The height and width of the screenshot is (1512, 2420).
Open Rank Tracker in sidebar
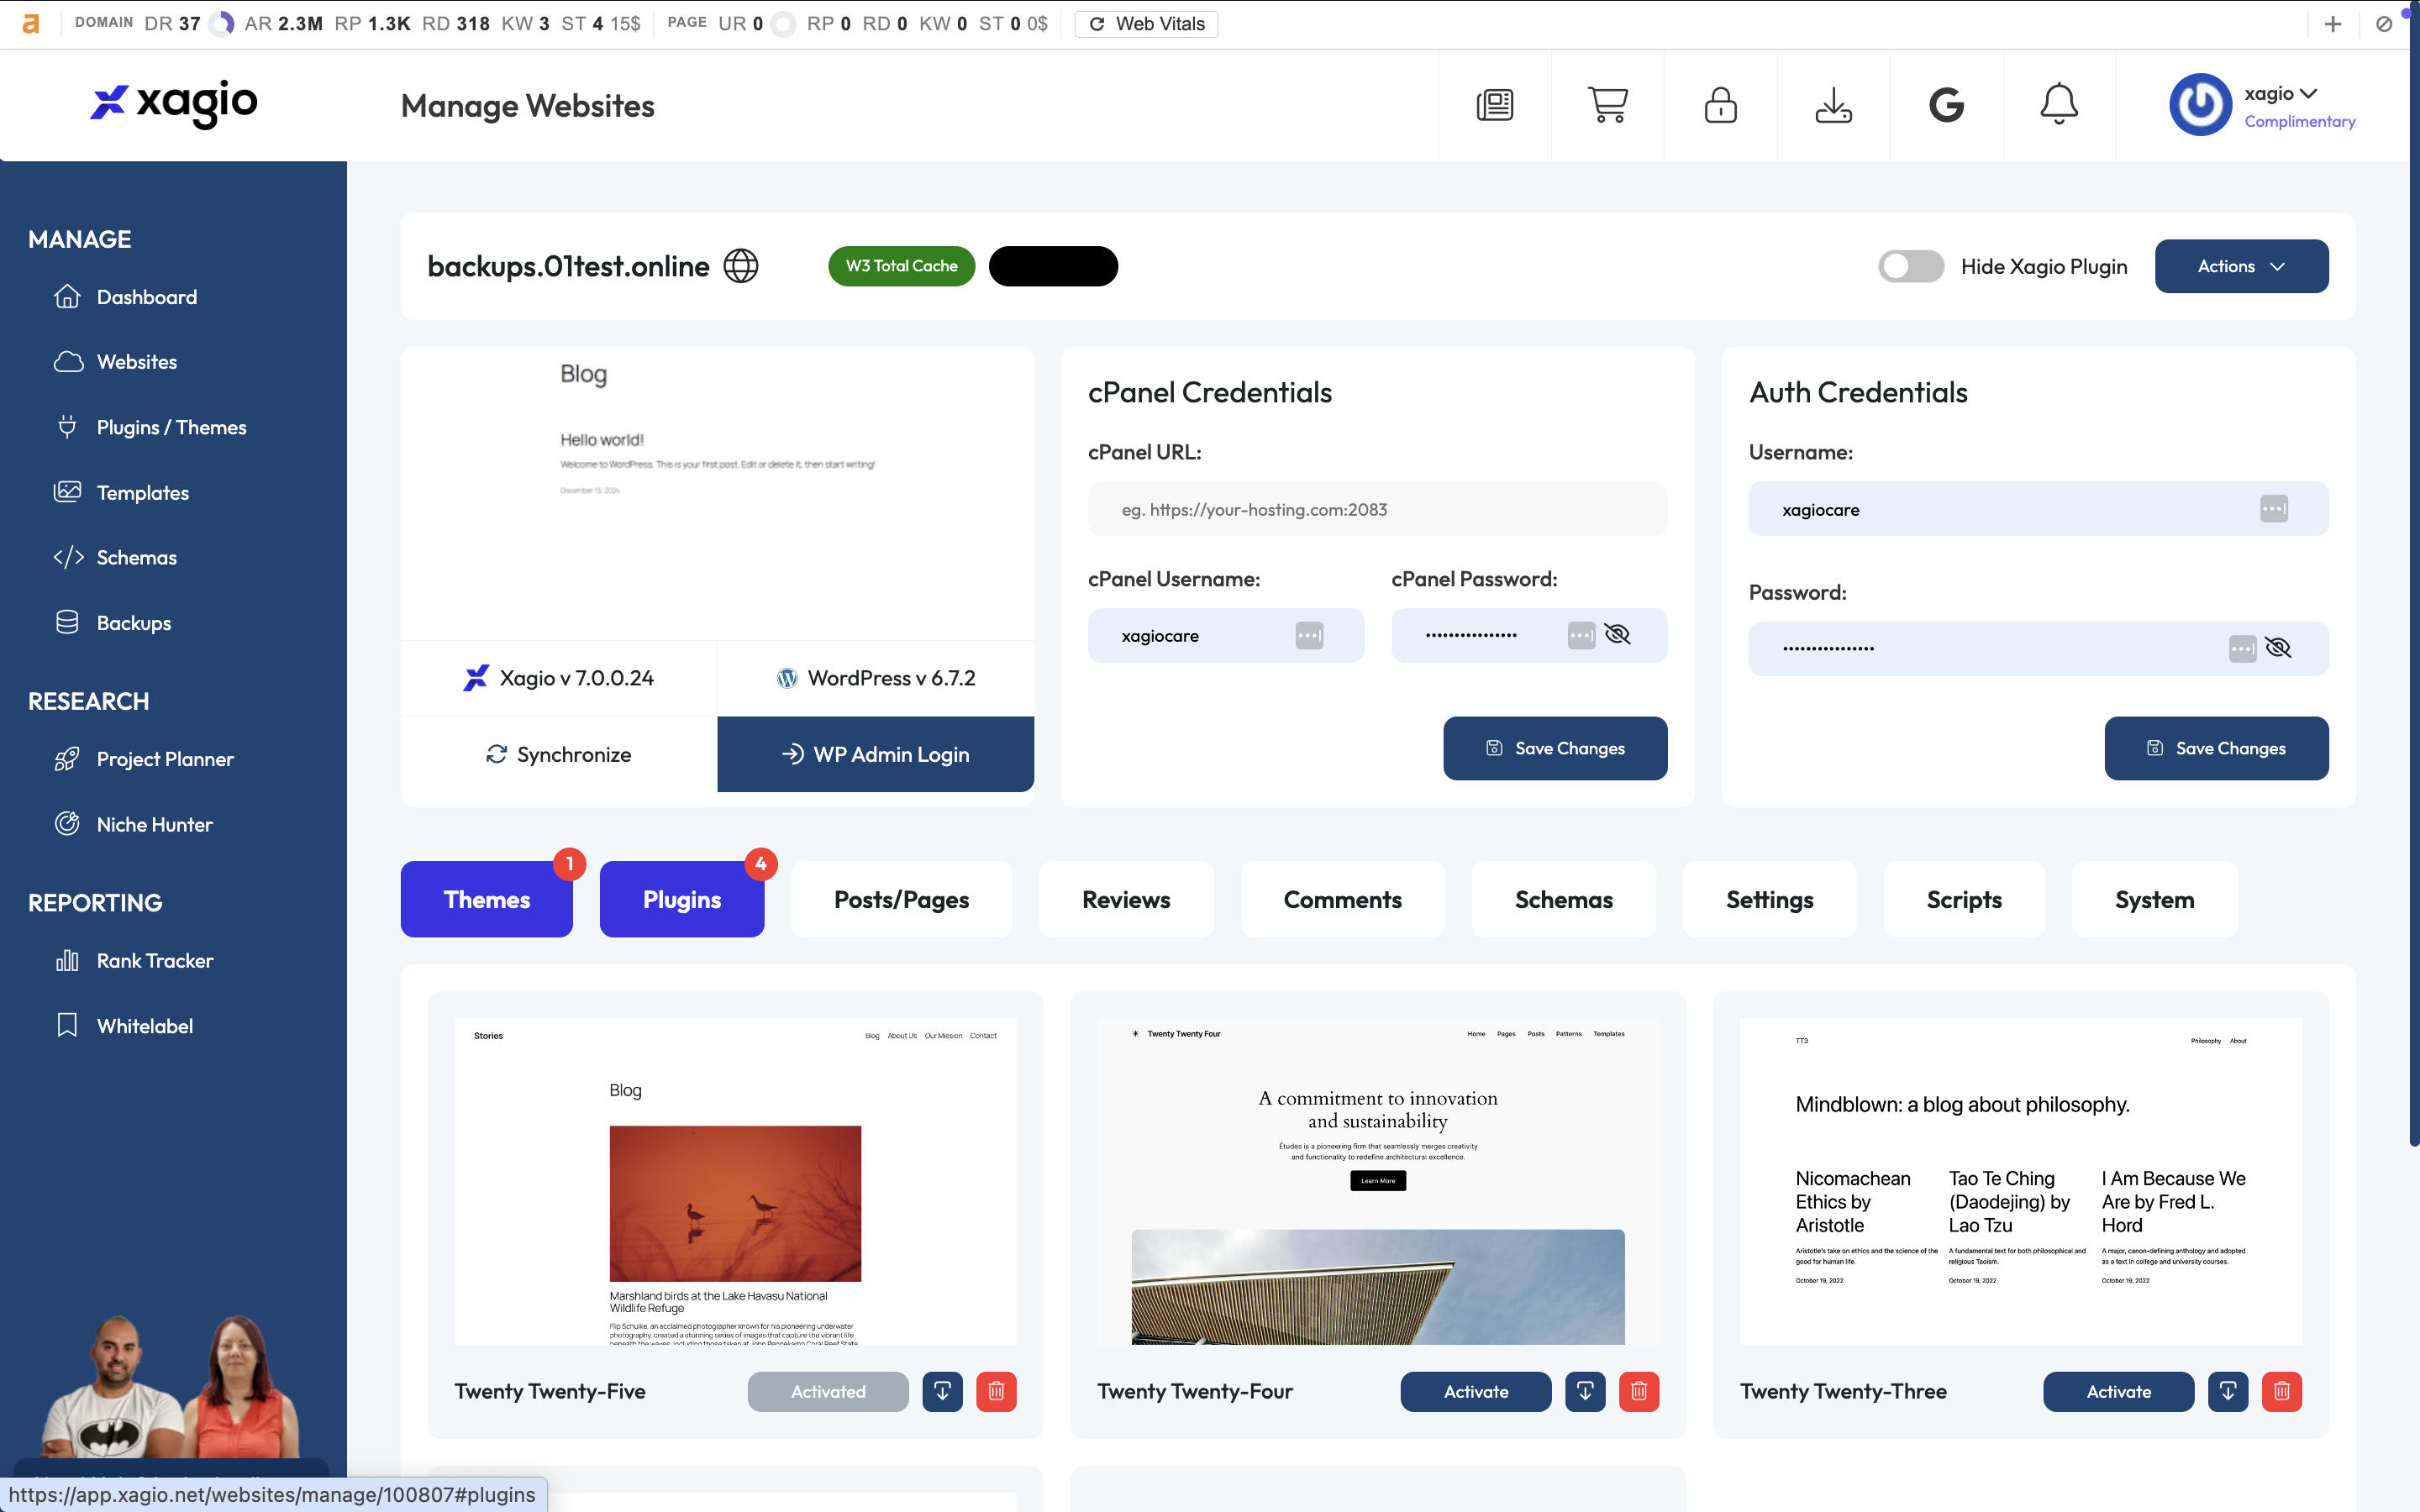click(154, 960)
